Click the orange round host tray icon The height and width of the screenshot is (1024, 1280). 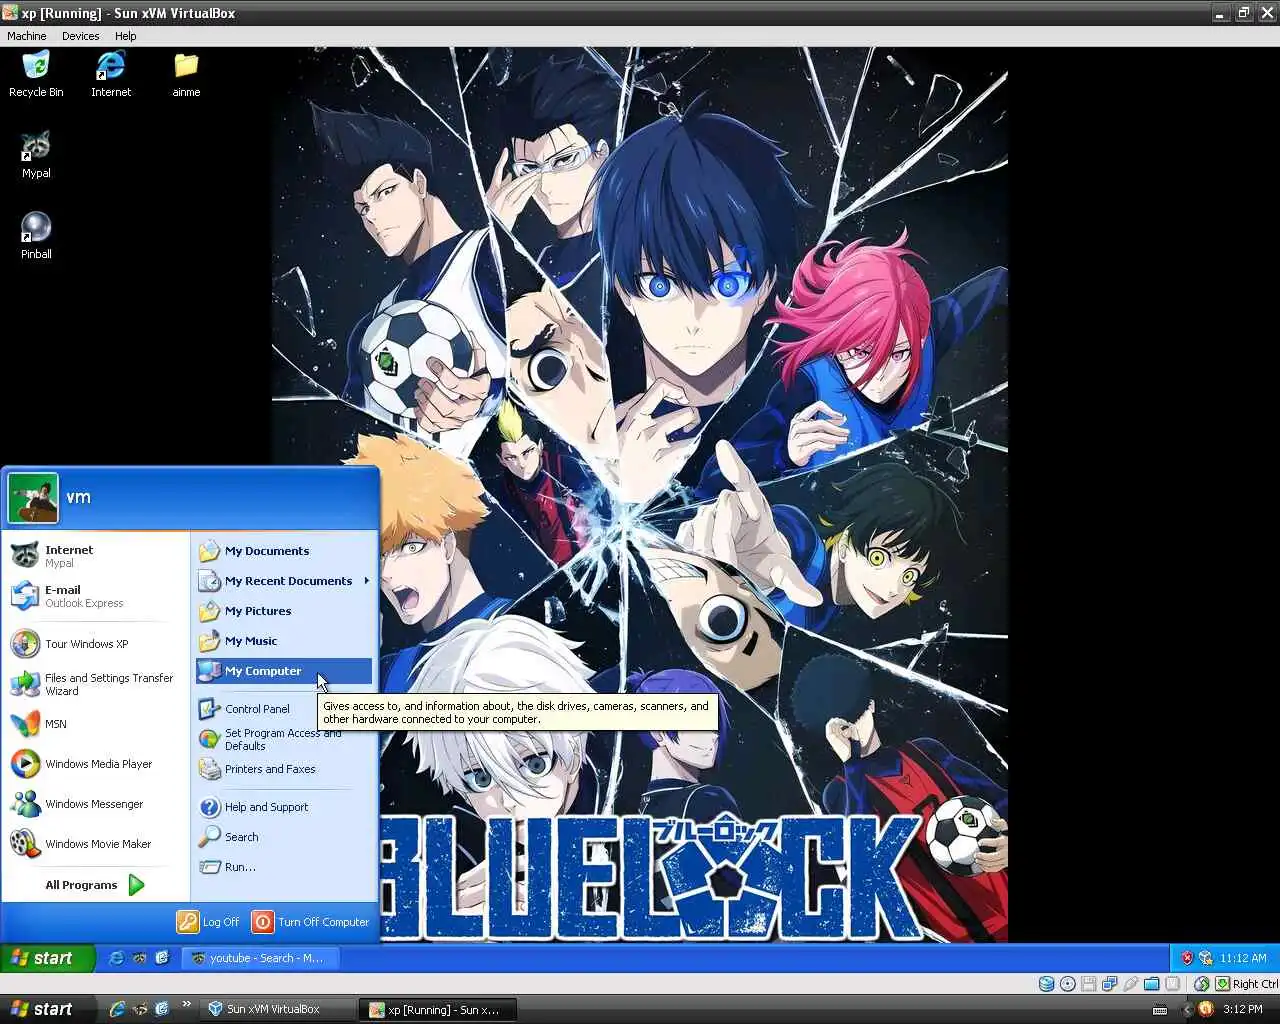click(1205, 1009)
